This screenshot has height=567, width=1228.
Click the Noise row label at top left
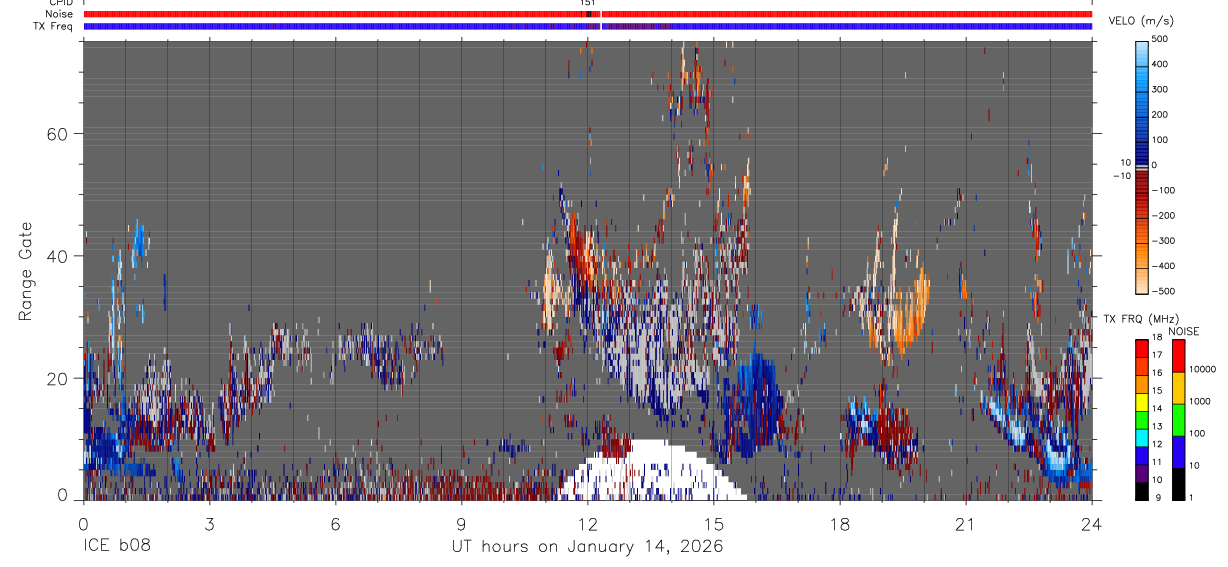tap(61, 14)
